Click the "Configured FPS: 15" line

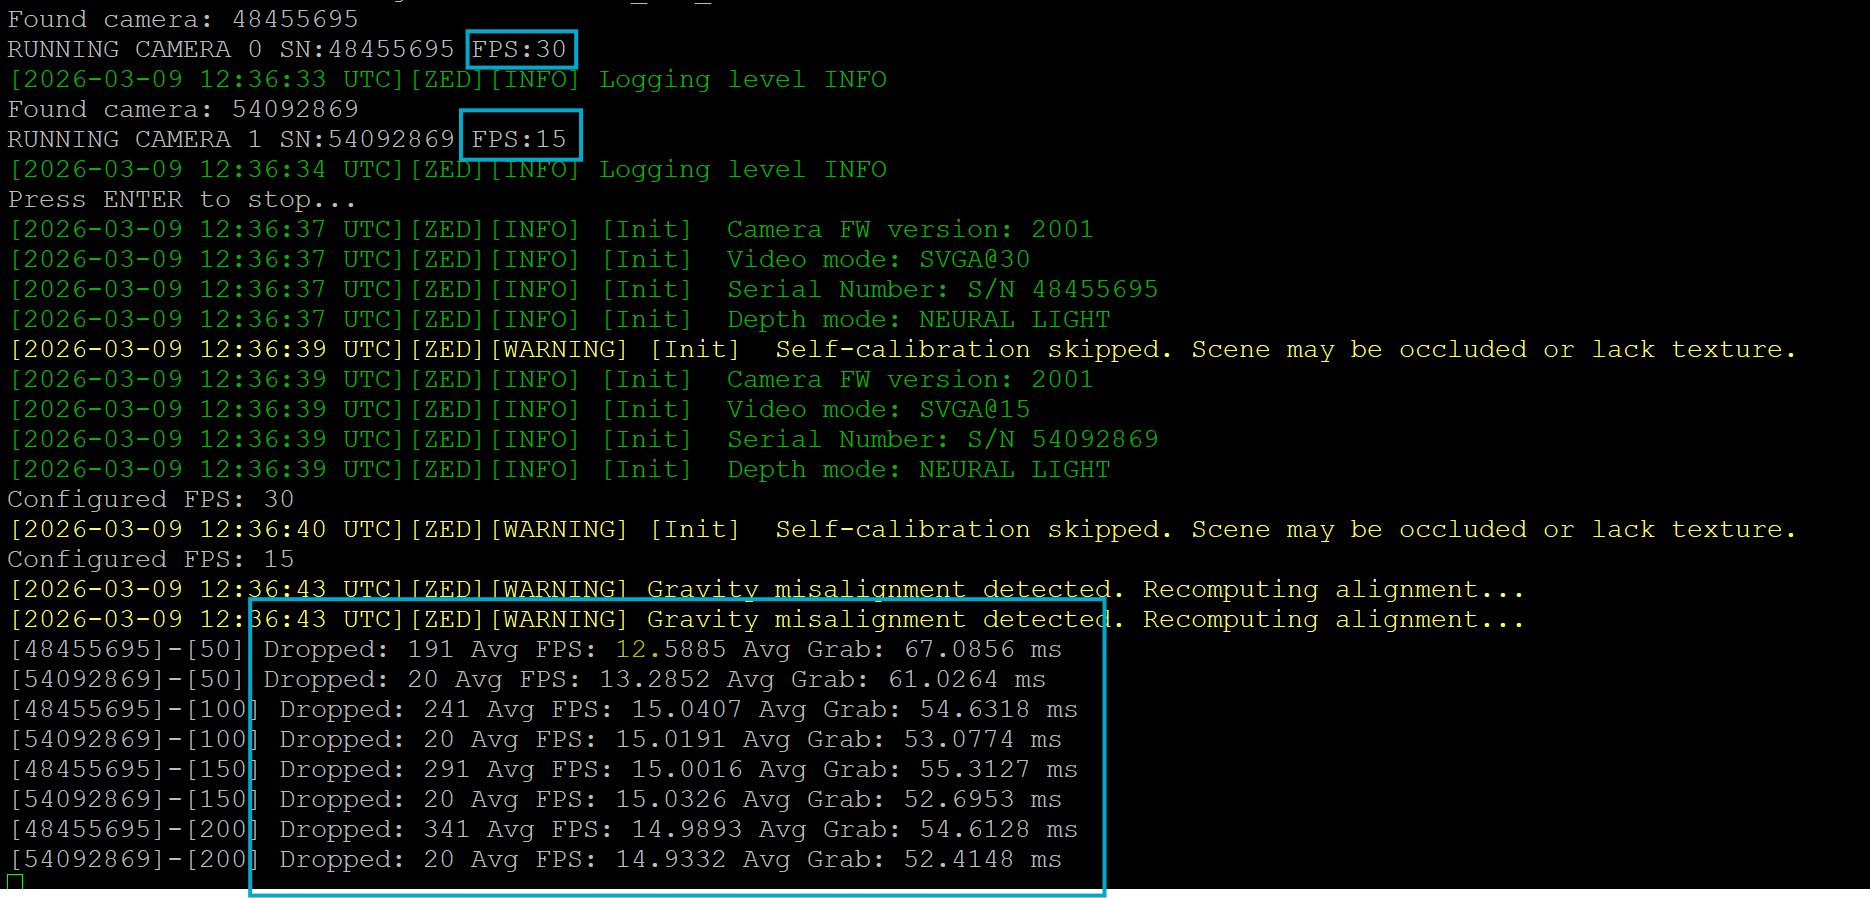(150, 559)
